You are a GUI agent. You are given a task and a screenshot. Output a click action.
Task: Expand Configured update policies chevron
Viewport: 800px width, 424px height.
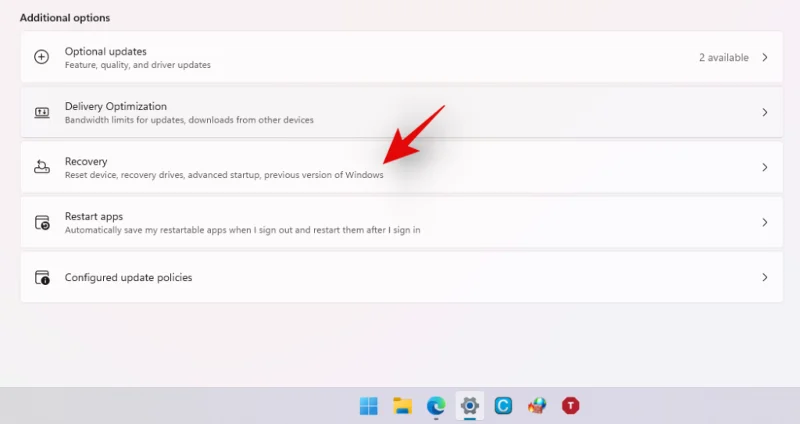pos(765,278)
